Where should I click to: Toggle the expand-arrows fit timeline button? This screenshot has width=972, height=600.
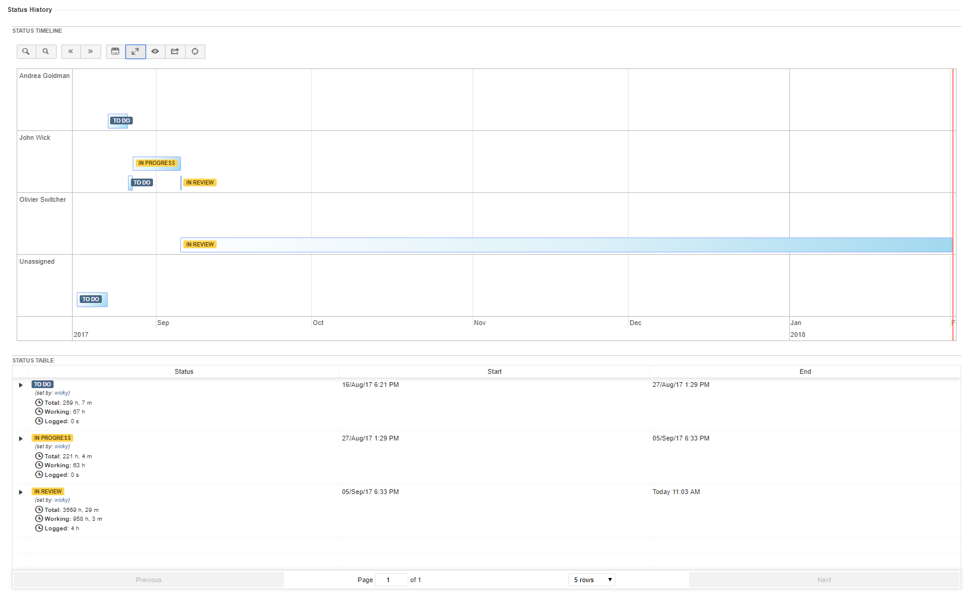pyautogui.click(x=135, y=52)
